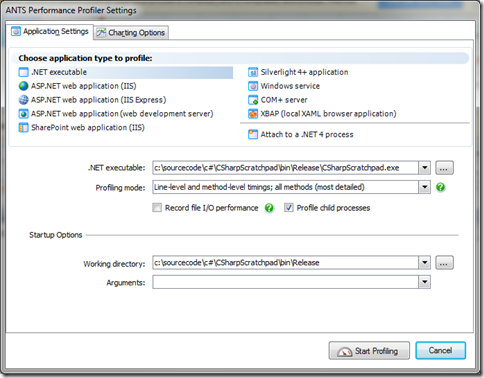Open help icon beside Record file I/O performance
Image resolution: width=484 pixels, height=378 pixels.
click(x=269, y=208)
